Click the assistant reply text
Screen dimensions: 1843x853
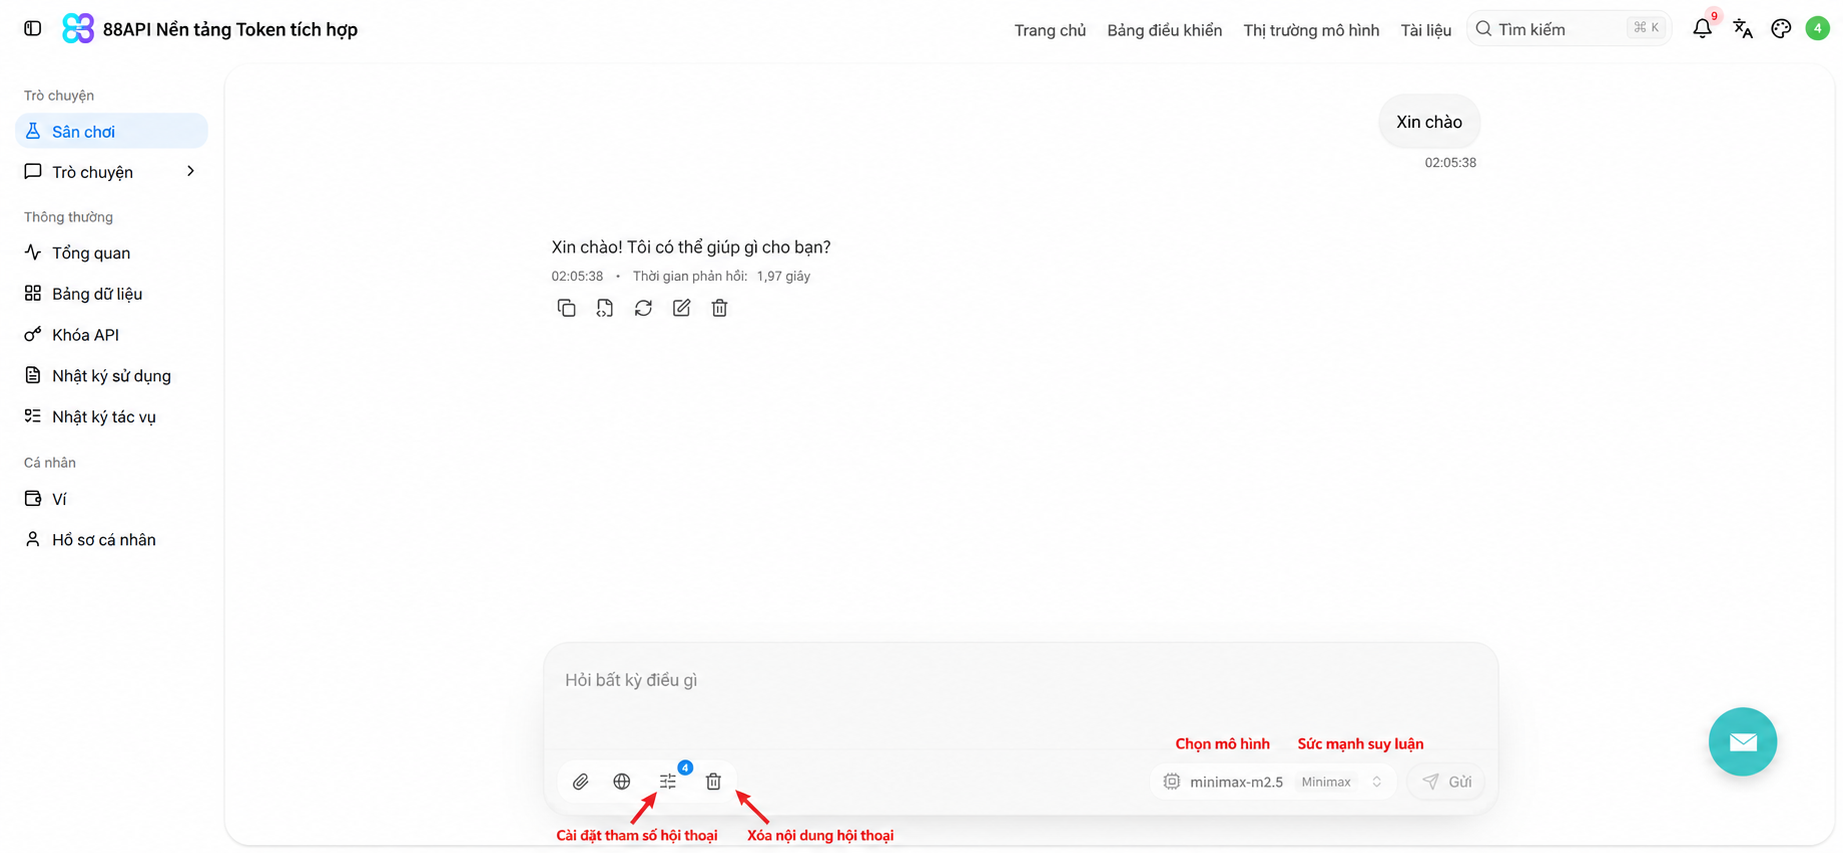[x=691, y=247]
